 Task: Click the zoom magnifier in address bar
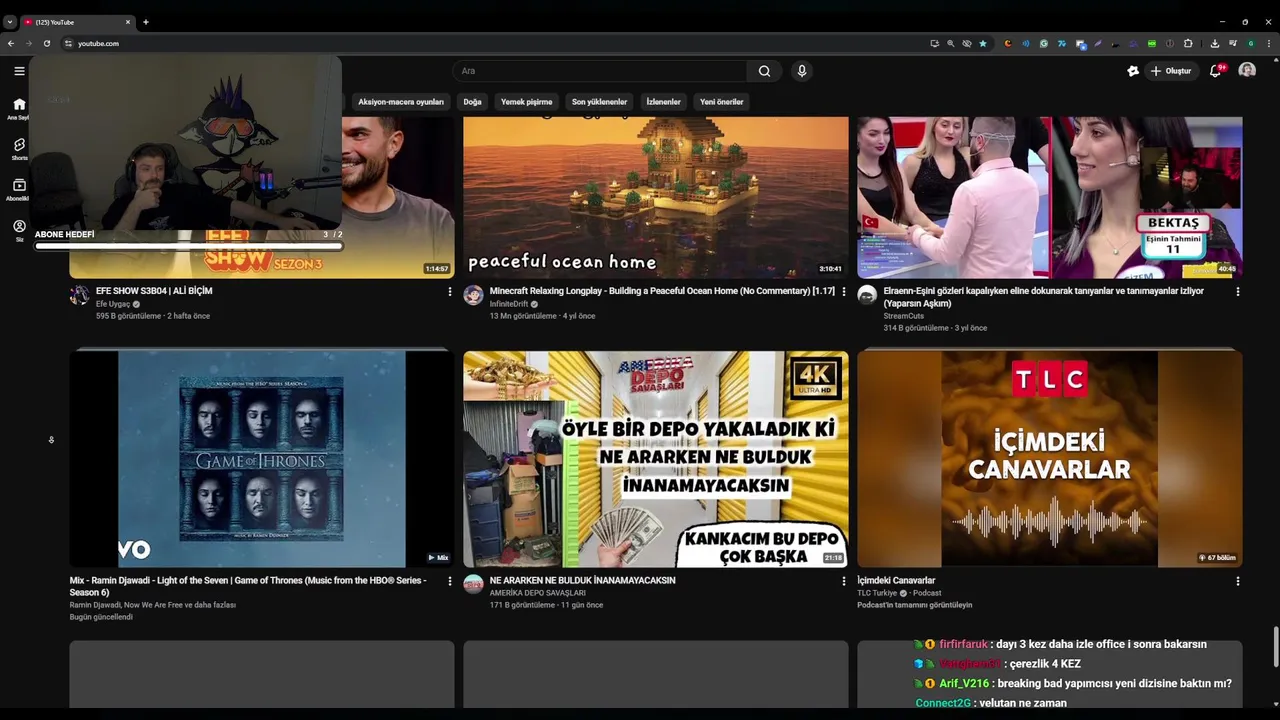[951, 43]
